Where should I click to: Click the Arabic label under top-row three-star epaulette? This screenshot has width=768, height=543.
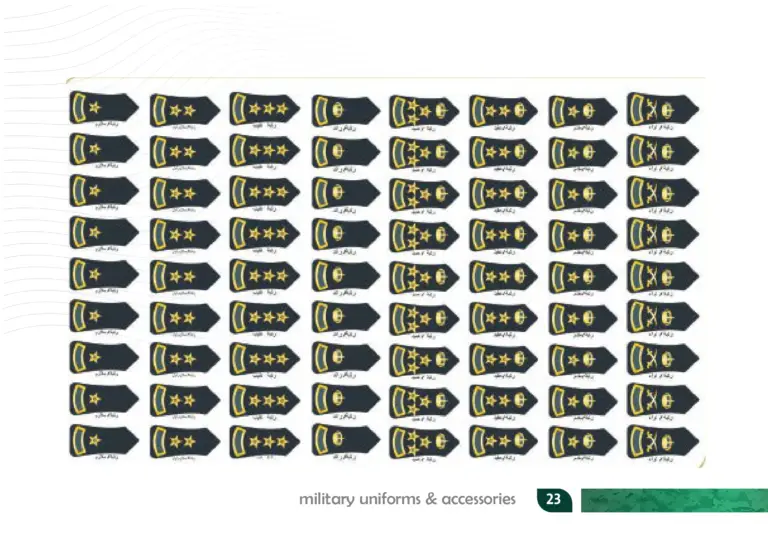coord(264,126)
